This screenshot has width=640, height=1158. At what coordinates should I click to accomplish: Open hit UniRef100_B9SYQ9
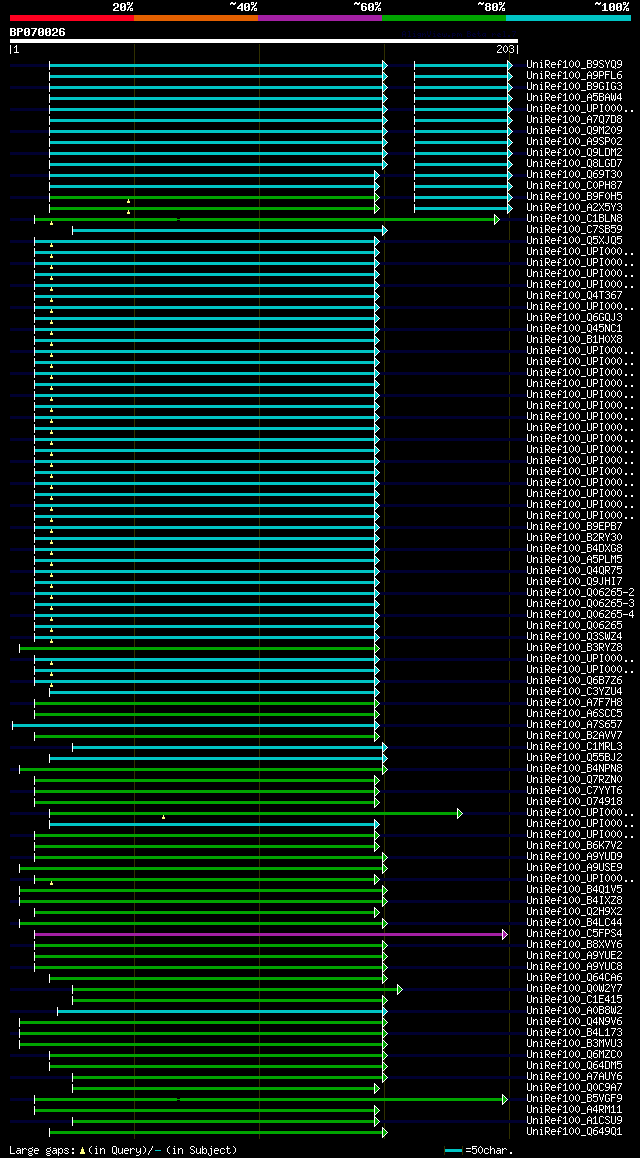(574, 64)
